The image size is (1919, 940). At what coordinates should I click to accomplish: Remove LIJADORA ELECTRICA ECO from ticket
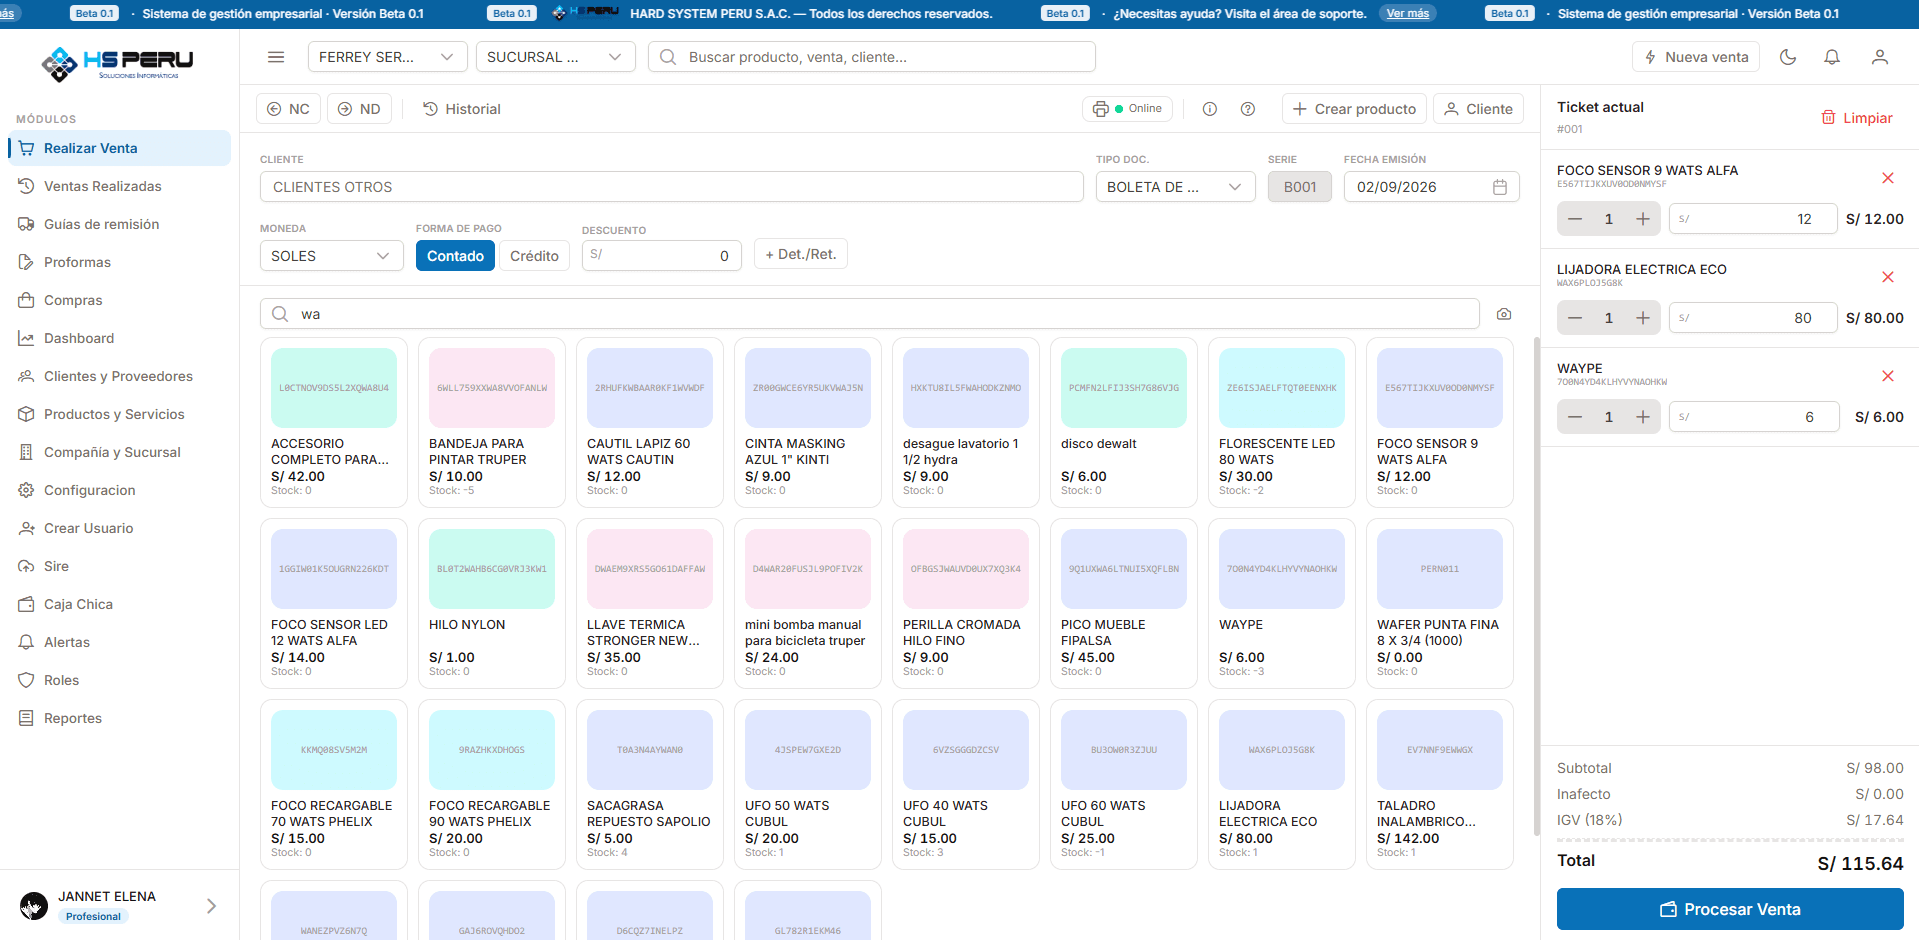tap(1888, 277)
